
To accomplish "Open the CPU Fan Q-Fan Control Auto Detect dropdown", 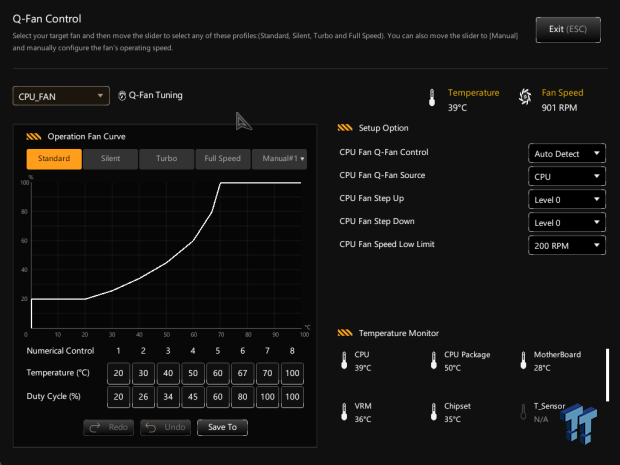I will tap(567, 153).
